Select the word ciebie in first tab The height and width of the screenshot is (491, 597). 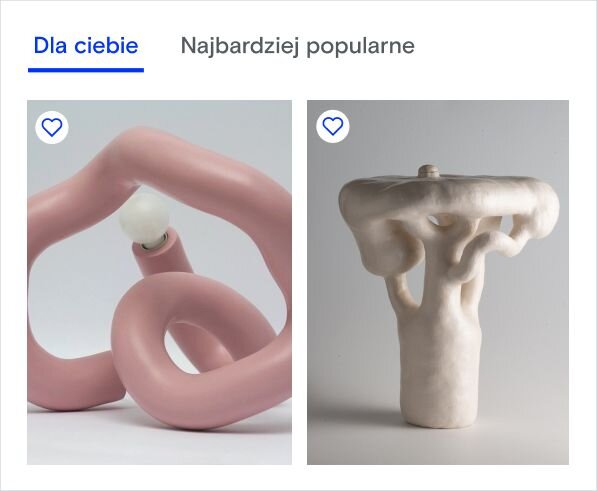(106, 45)
